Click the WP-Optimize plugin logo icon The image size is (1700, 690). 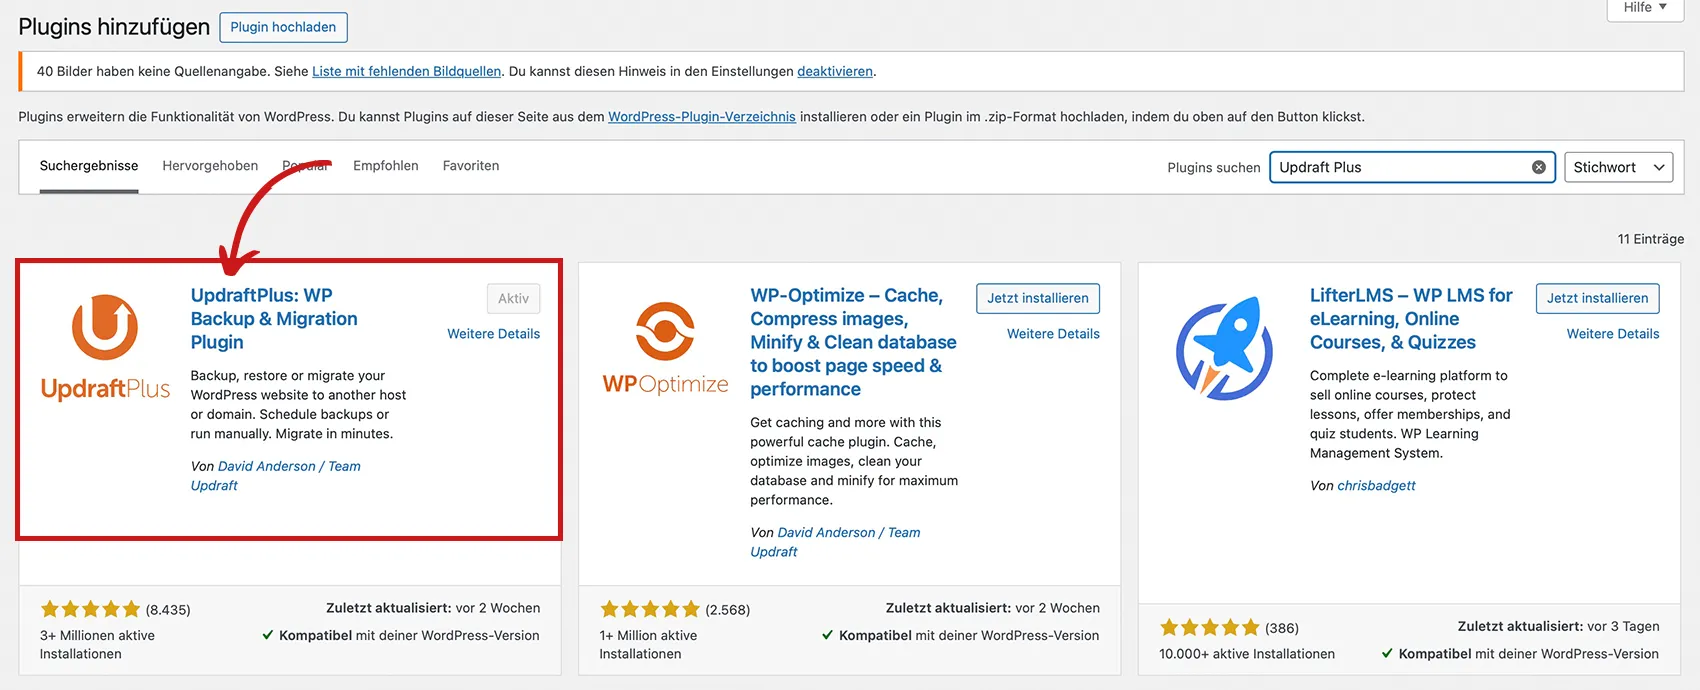click(665, 347)
